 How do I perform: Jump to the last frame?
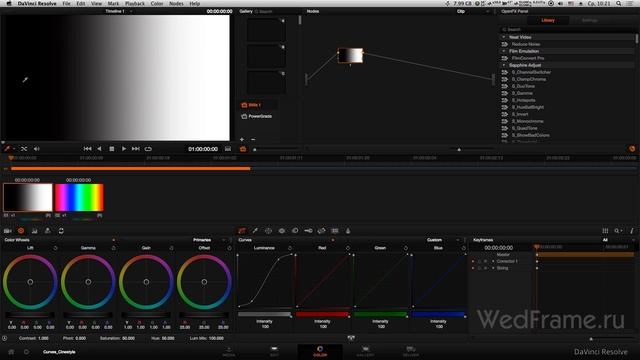click(x=136, y=149)
